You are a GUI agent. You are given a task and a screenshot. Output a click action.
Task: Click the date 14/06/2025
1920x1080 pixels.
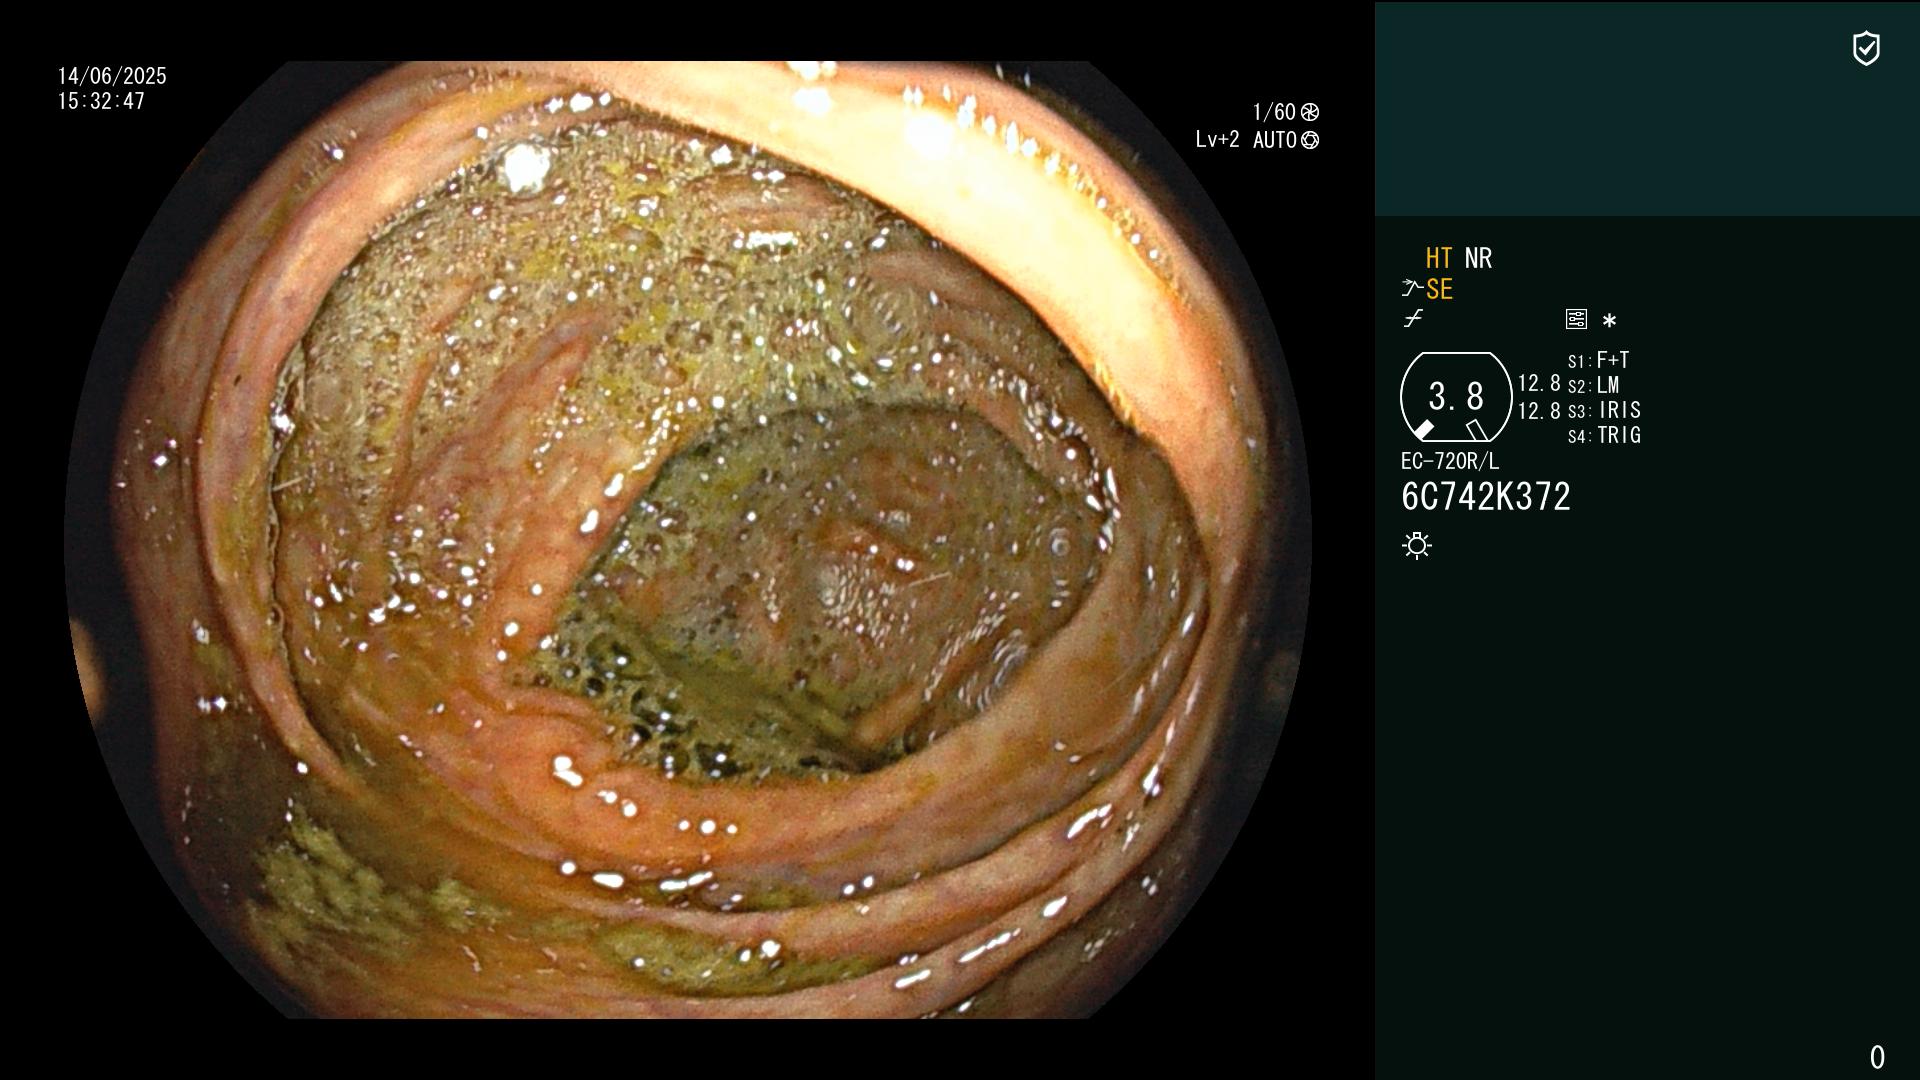pos(112,76)
